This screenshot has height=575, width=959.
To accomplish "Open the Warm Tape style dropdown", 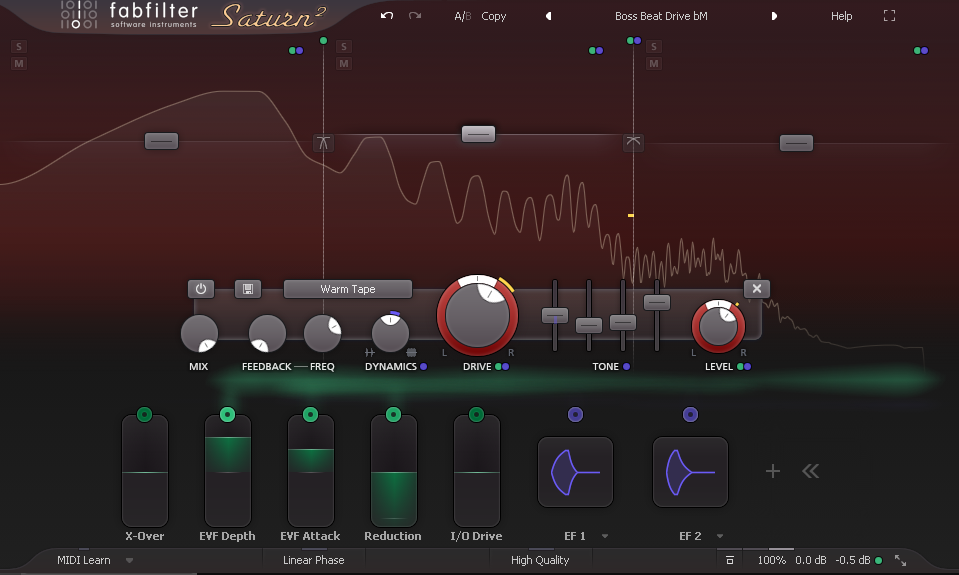I will point(348,289).
